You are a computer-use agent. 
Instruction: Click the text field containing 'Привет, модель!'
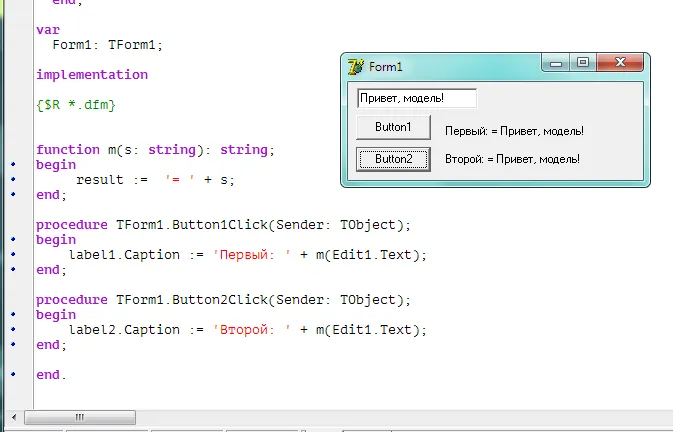point(416,98)
